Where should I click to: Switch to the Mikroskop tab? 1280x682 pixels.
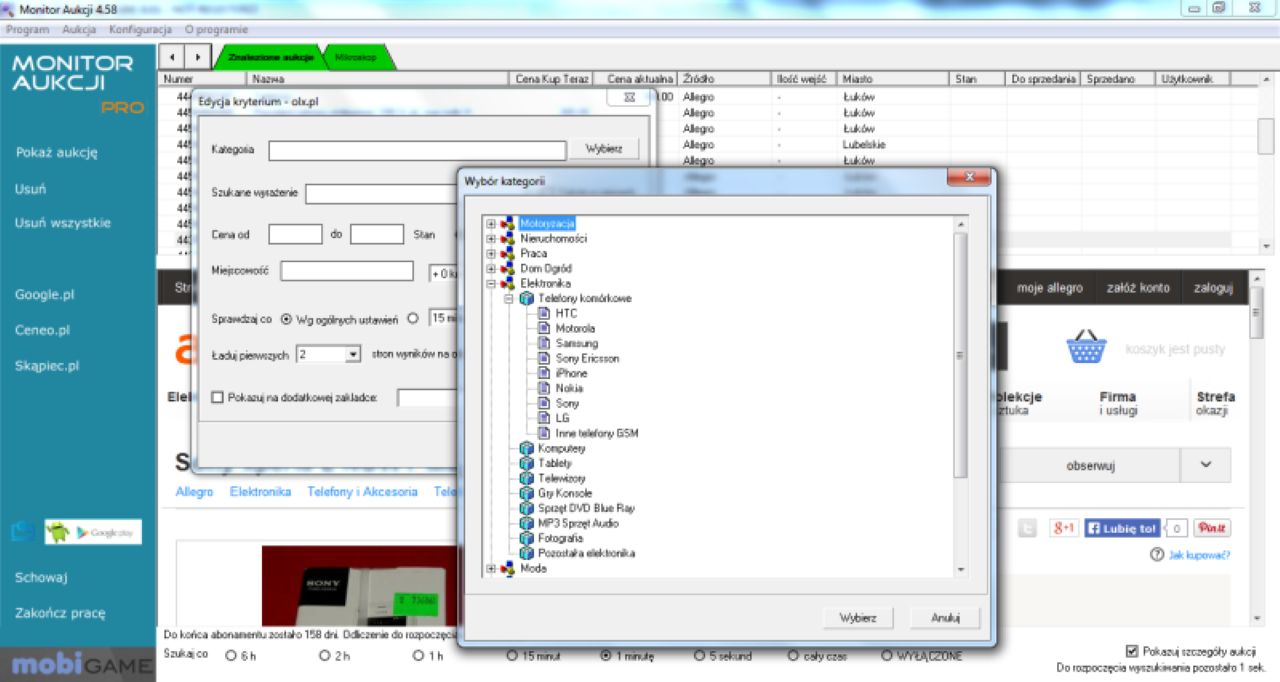click(x=356, y=58)
